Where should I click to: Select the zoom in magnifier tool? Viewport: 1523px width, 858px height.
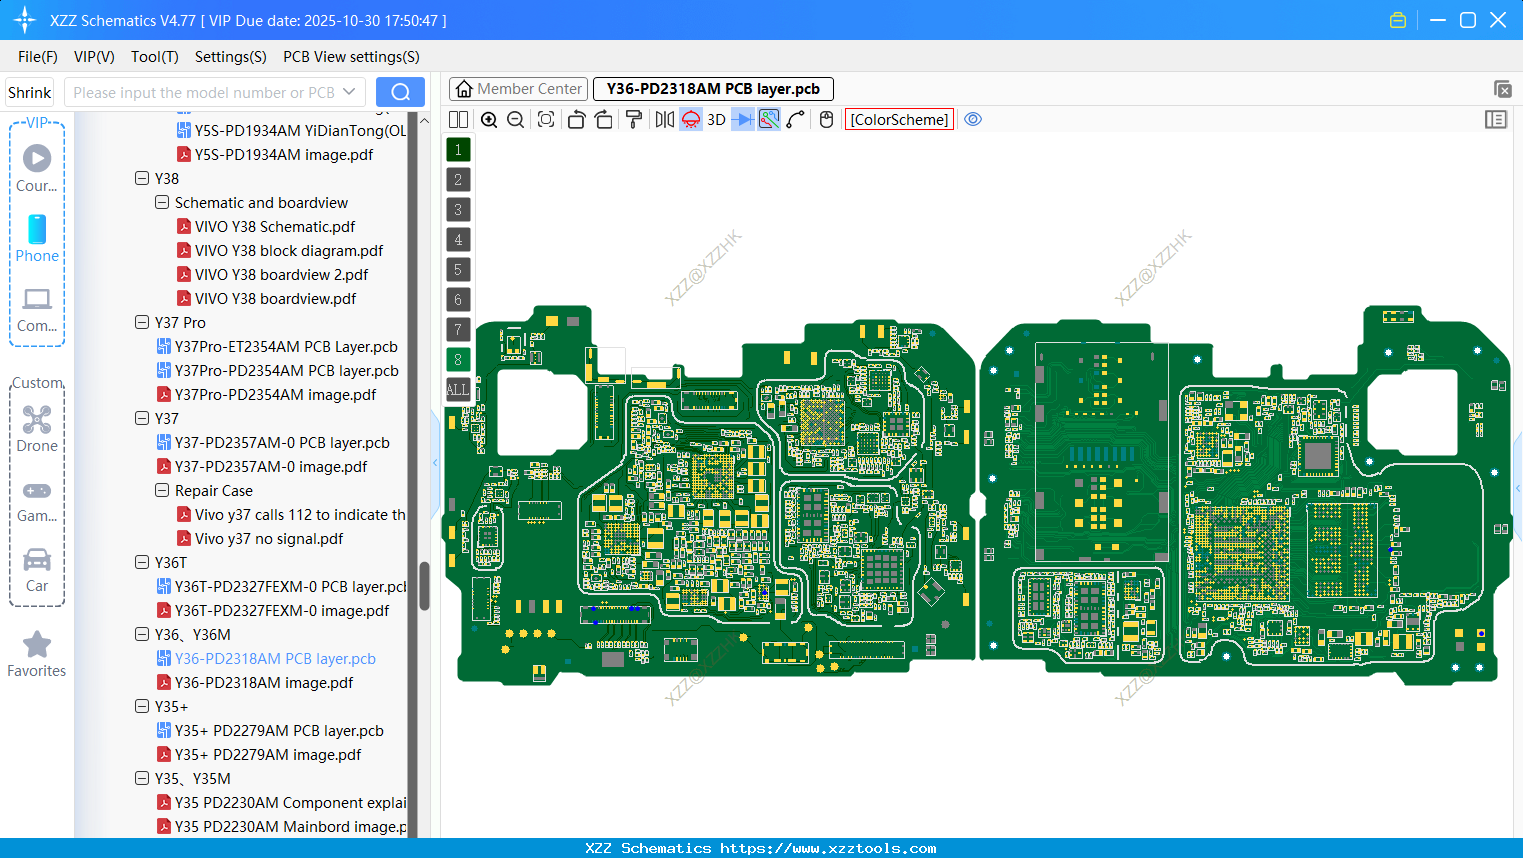[x=489, y=119]
